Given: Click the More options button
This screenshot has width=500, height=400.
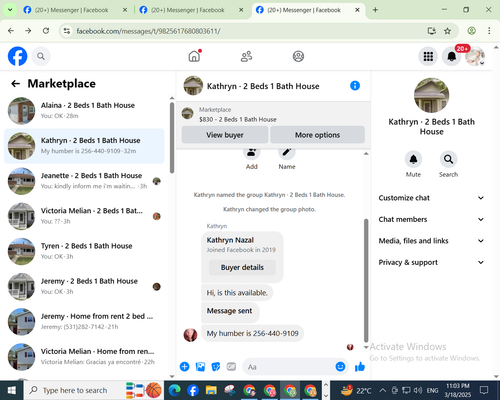Looking at the screenshot, I should [x=317, y=135].
